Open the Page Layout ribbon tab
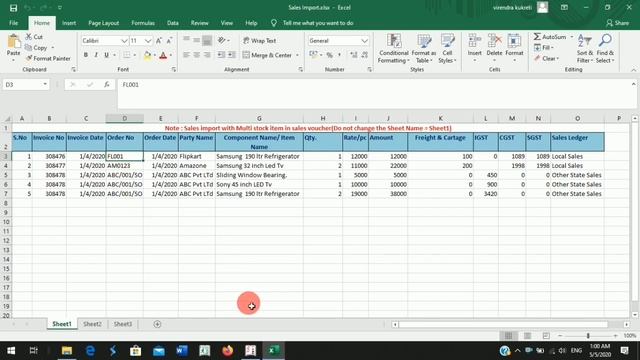Image resolution: width=640 pixels, height=360 pixels. [104, 23]
